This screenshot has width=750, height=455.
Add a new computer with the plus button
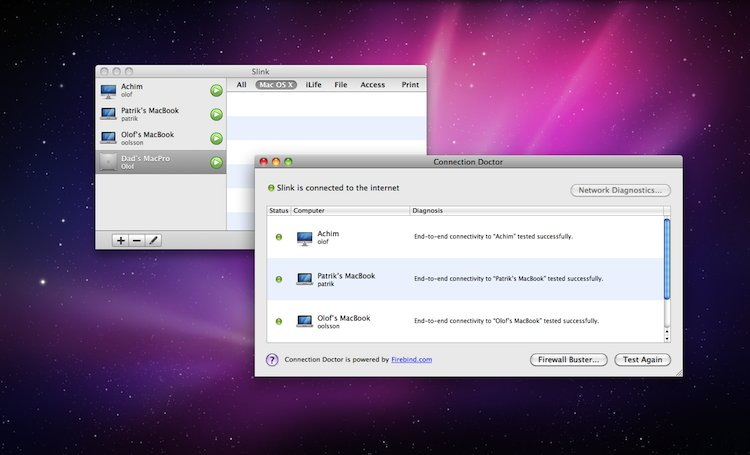click(x=121, y=240)
